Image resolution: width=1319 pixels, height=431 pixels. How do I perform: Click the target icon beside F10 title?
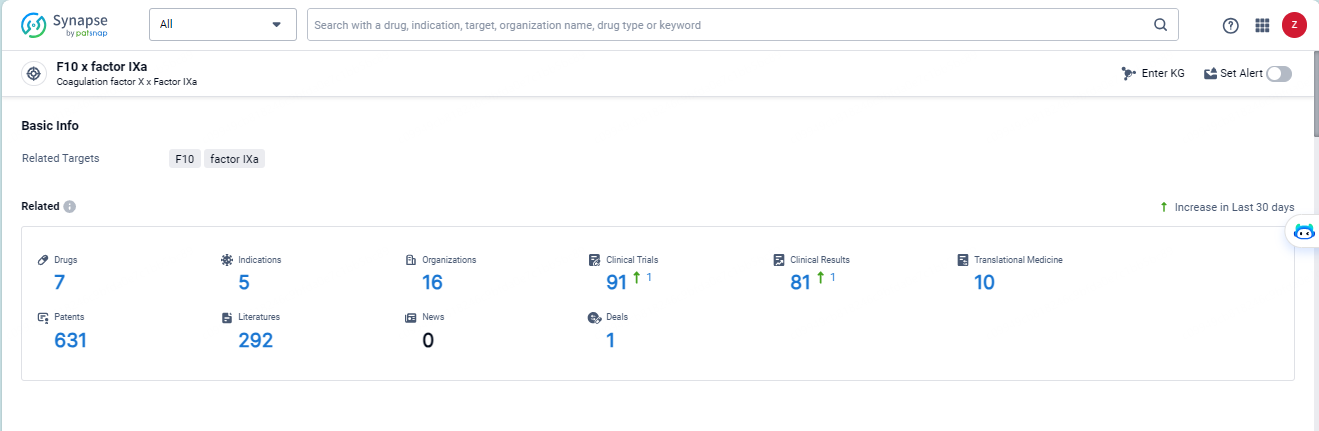pyautogui.click(x=34, y=74)
